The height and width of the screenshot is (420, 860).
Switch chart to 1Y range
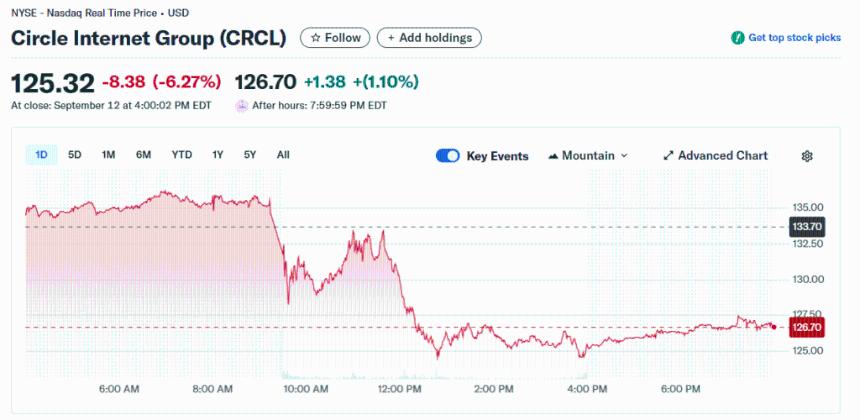pos(217,155)
